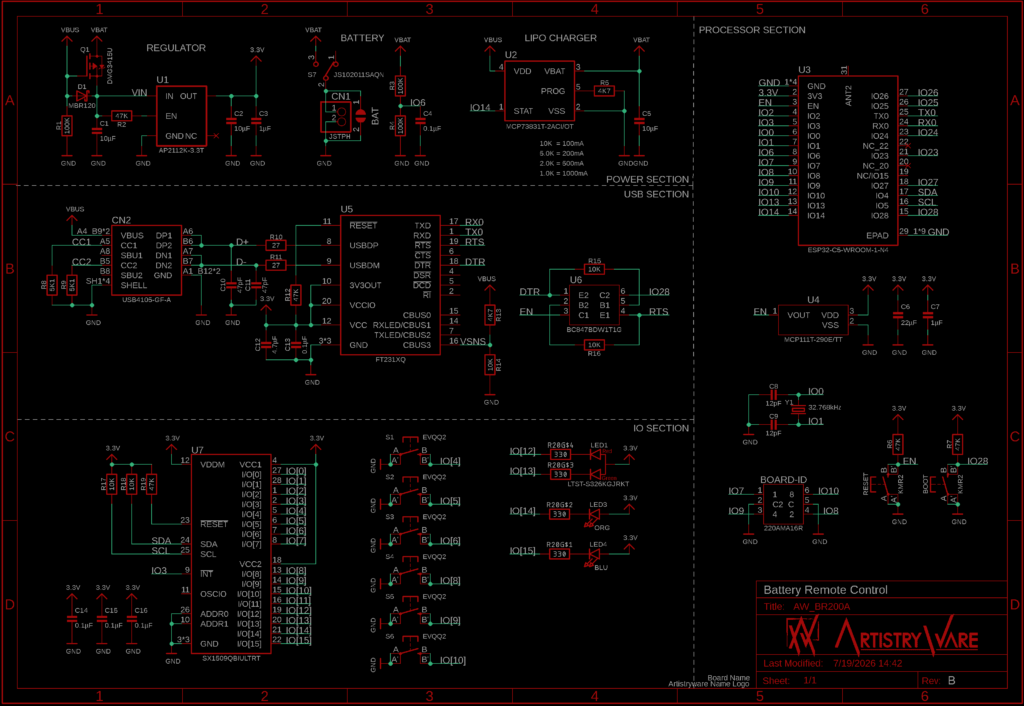Select the Y1 32.768kHz crystal
Image resolution: width=1024 pixels, height=706 pixels.
coord(798,409)
